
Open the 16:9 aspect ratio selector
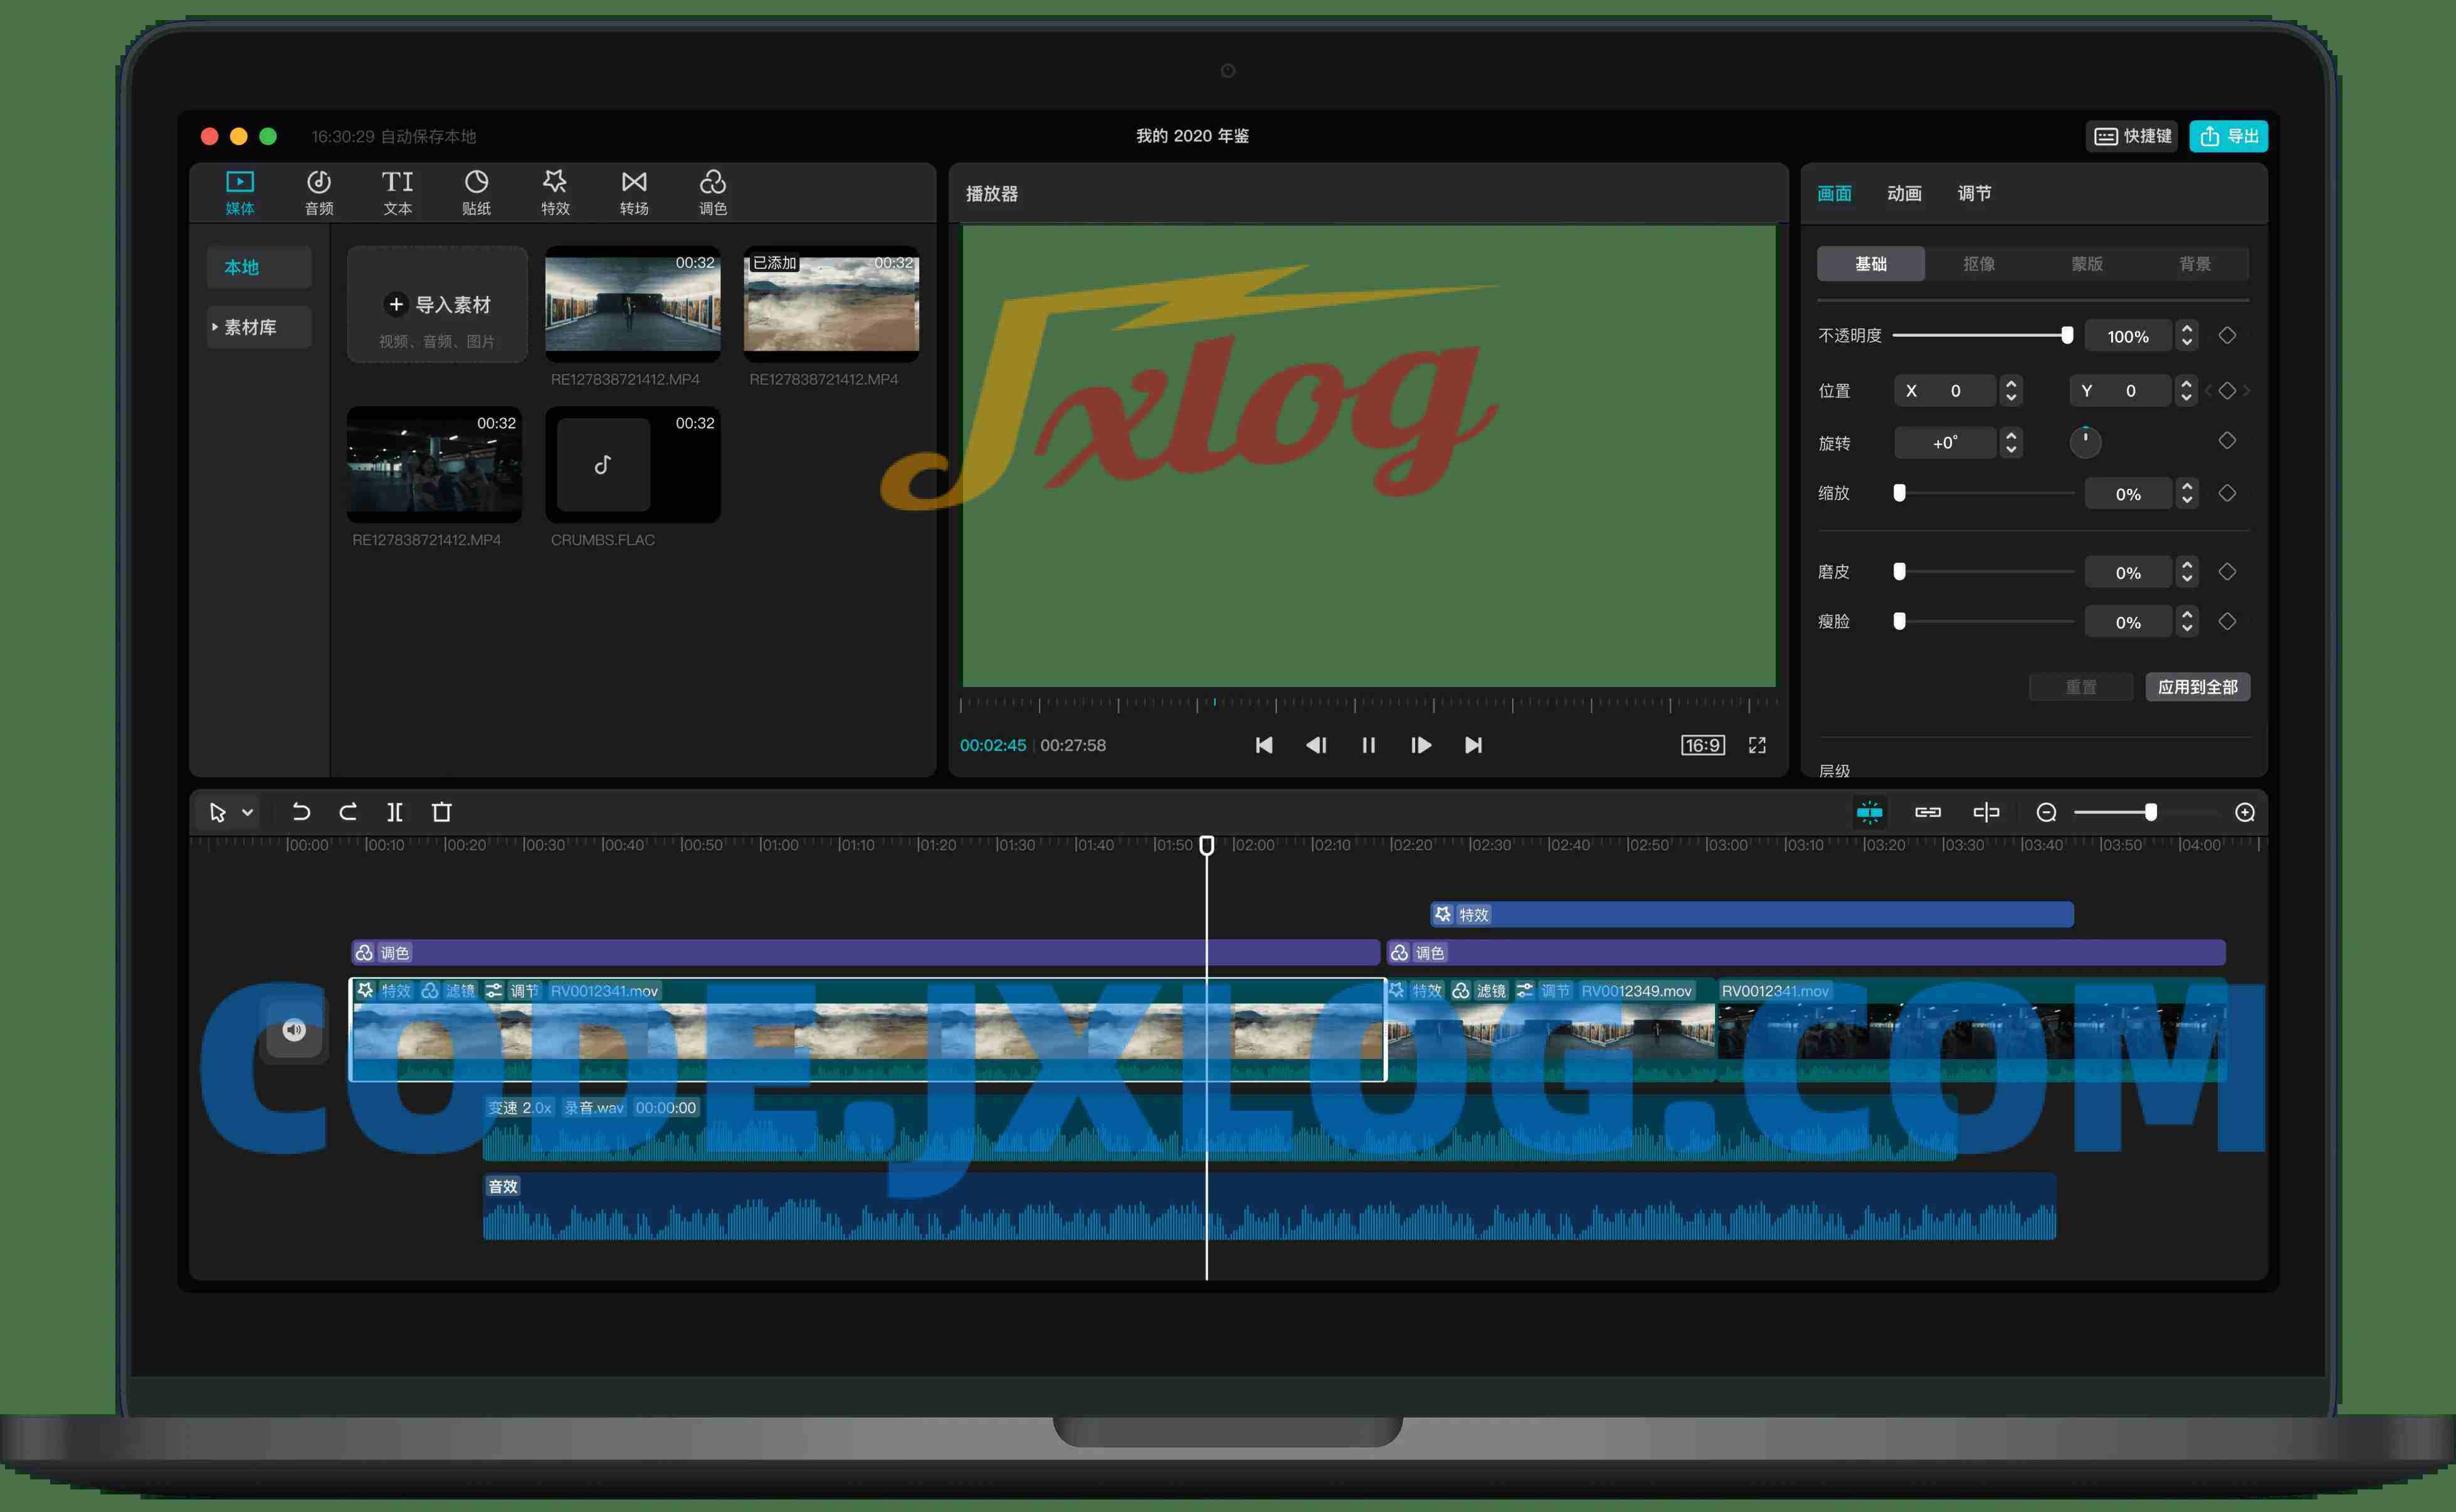[x=1702, y=745]
